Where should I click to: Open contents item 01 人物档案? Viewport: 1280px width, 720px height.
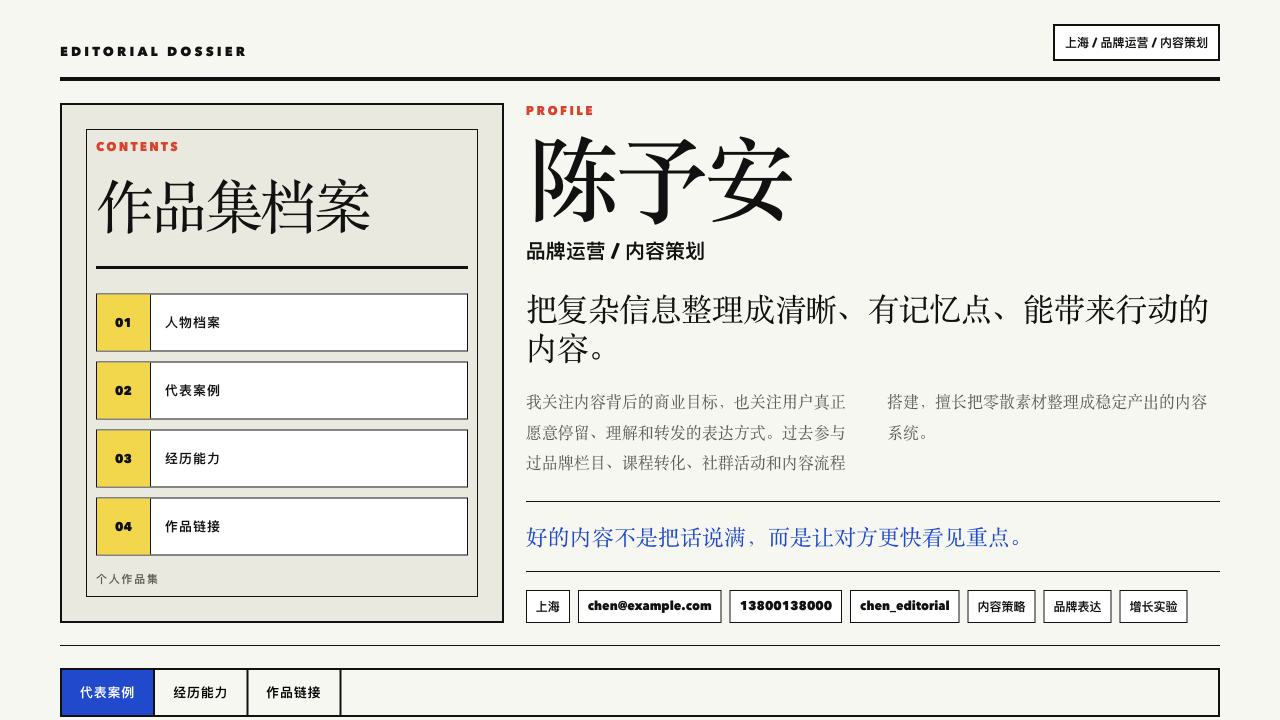tap(282, 322)
